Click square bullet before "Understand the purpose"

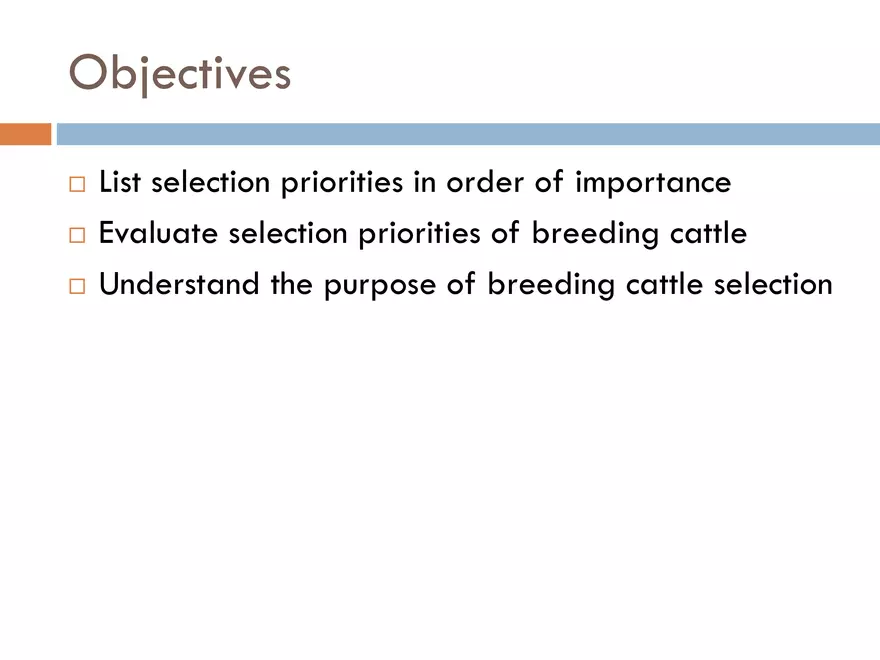78,286
